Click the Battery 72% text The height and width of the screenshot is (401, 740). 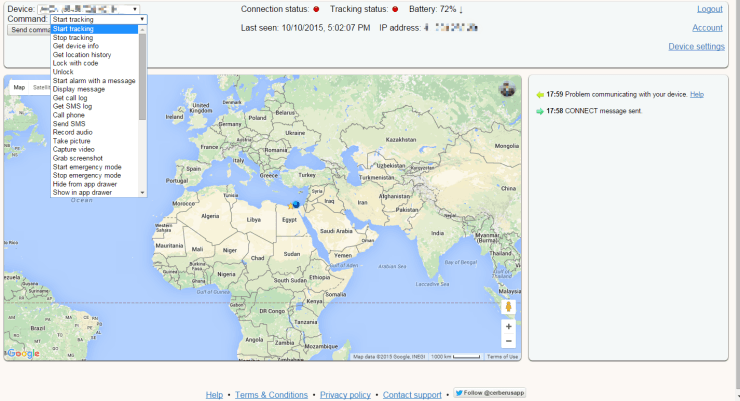pyautogui.click(x=433, y=9)
